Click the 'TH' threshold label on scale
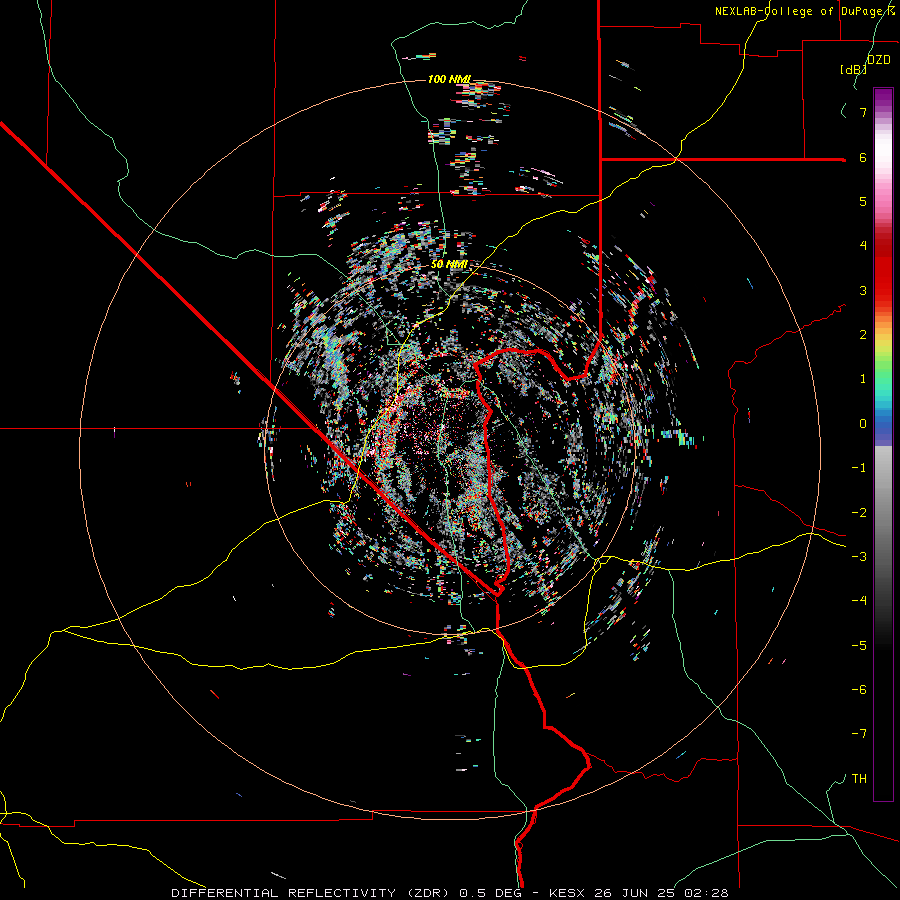 [x=859, y=779]
